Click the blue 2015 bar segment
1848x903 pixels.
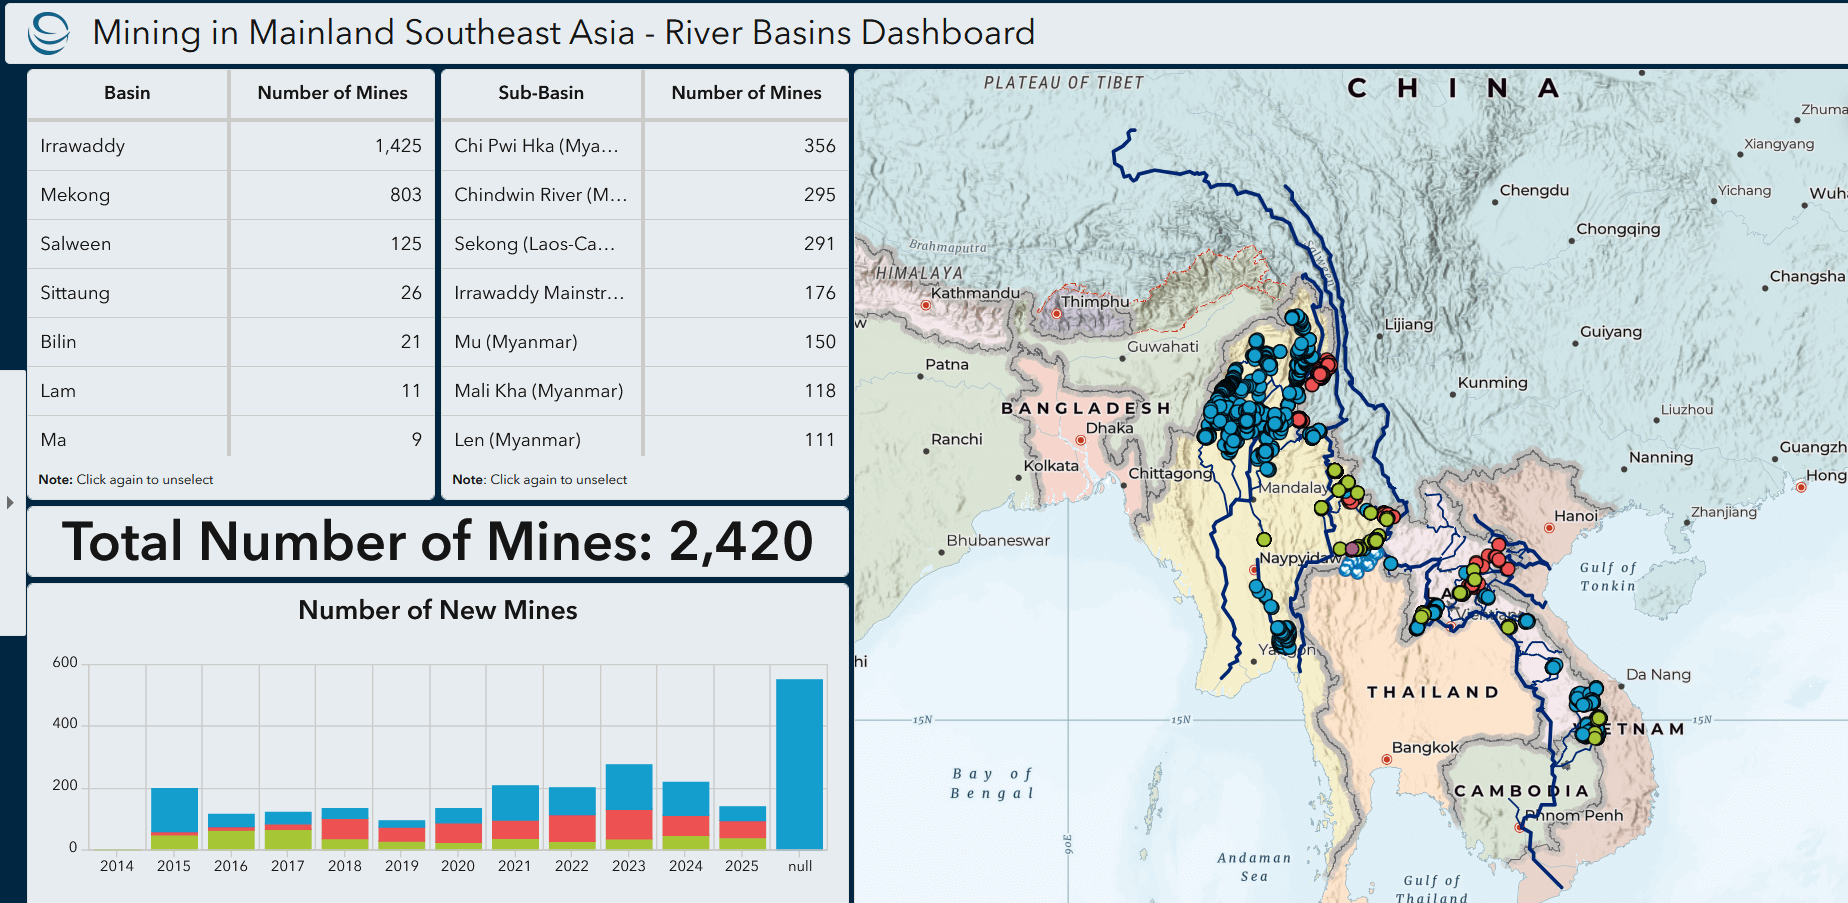(174, 809)
